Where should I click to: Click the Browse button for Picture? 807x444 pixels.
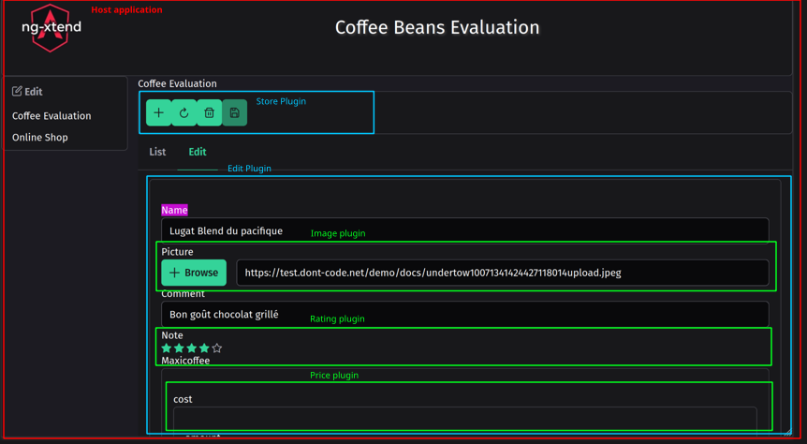[x=194, y=273]
